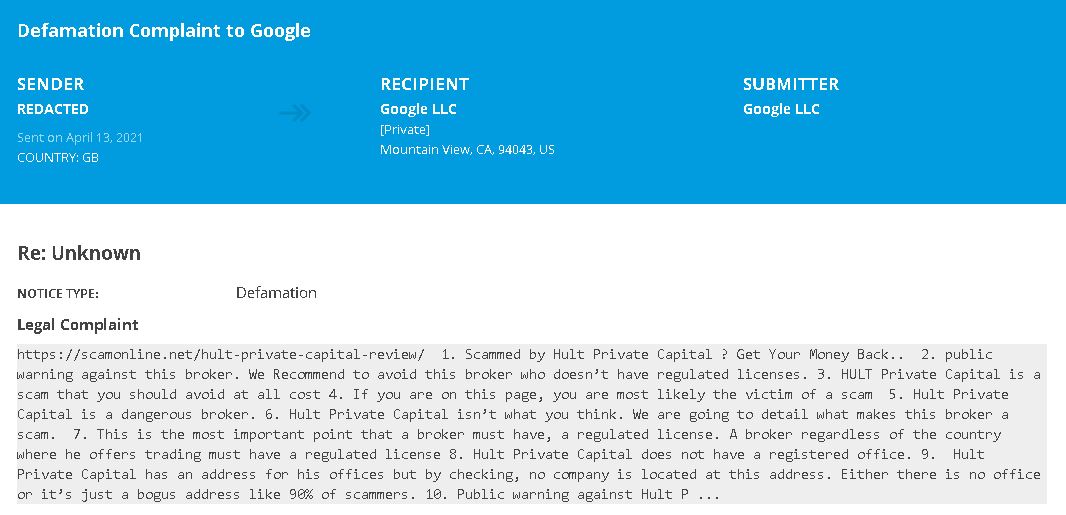
Task: Click the Mountain View, CA address line
Action: [x=467, y=149]
